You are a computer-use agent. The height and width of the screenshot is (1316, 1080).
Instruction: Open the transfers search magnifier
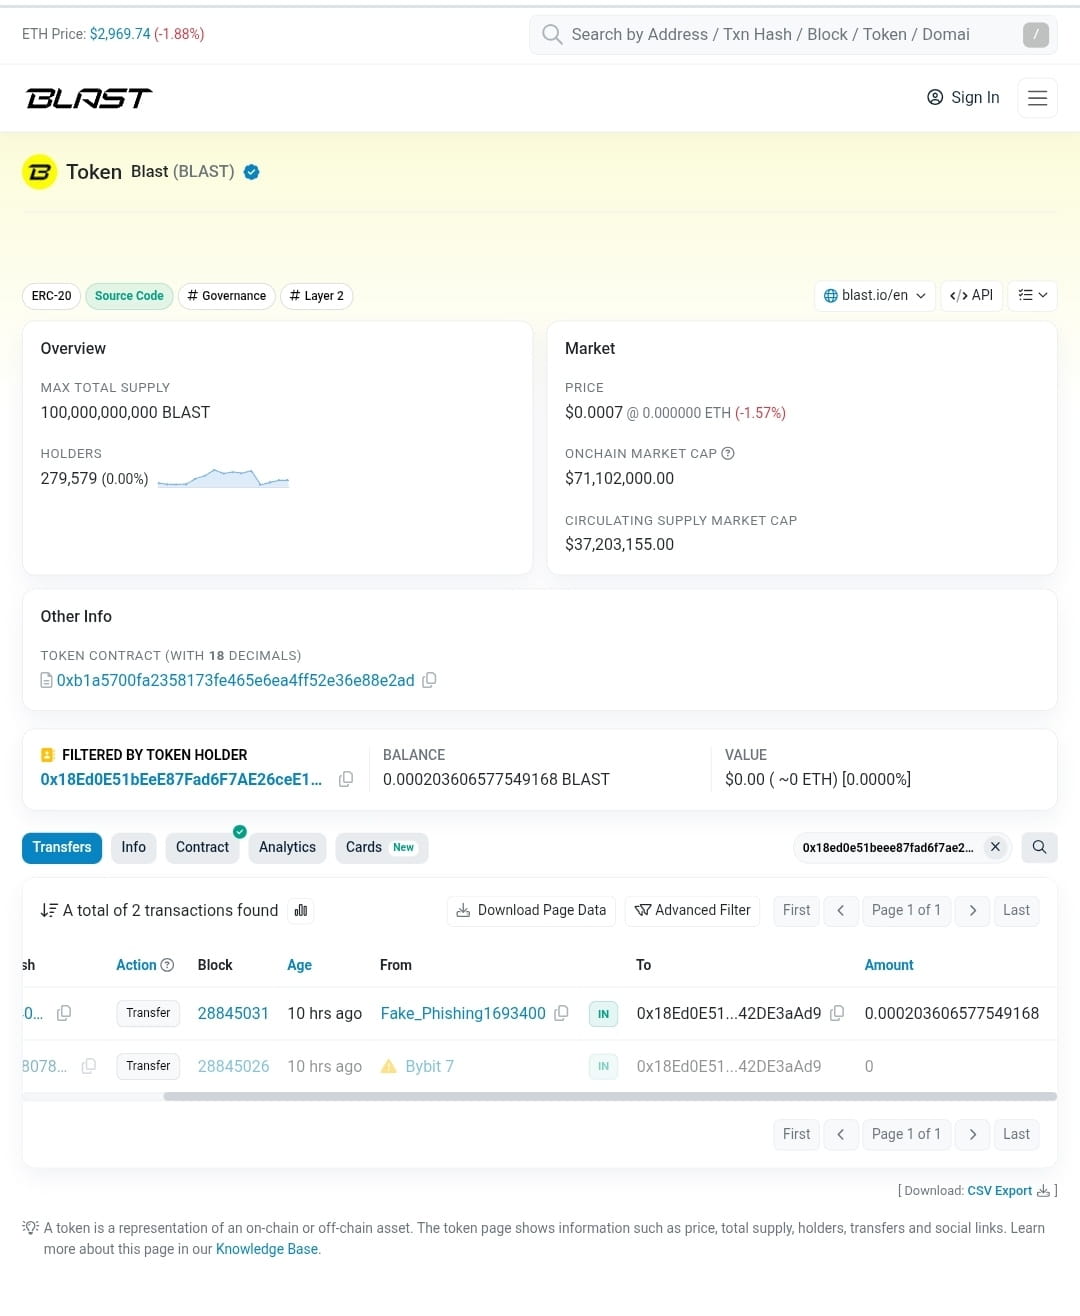(1039, 847)
